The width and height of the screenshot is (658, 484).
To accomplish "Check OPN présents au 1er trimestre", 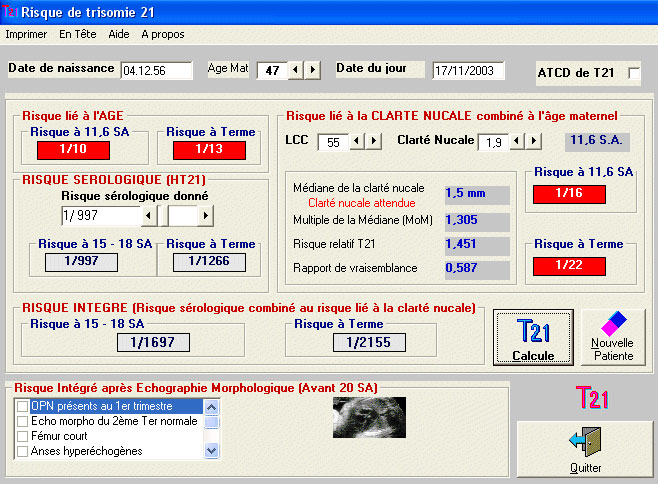I will point(23,407).
